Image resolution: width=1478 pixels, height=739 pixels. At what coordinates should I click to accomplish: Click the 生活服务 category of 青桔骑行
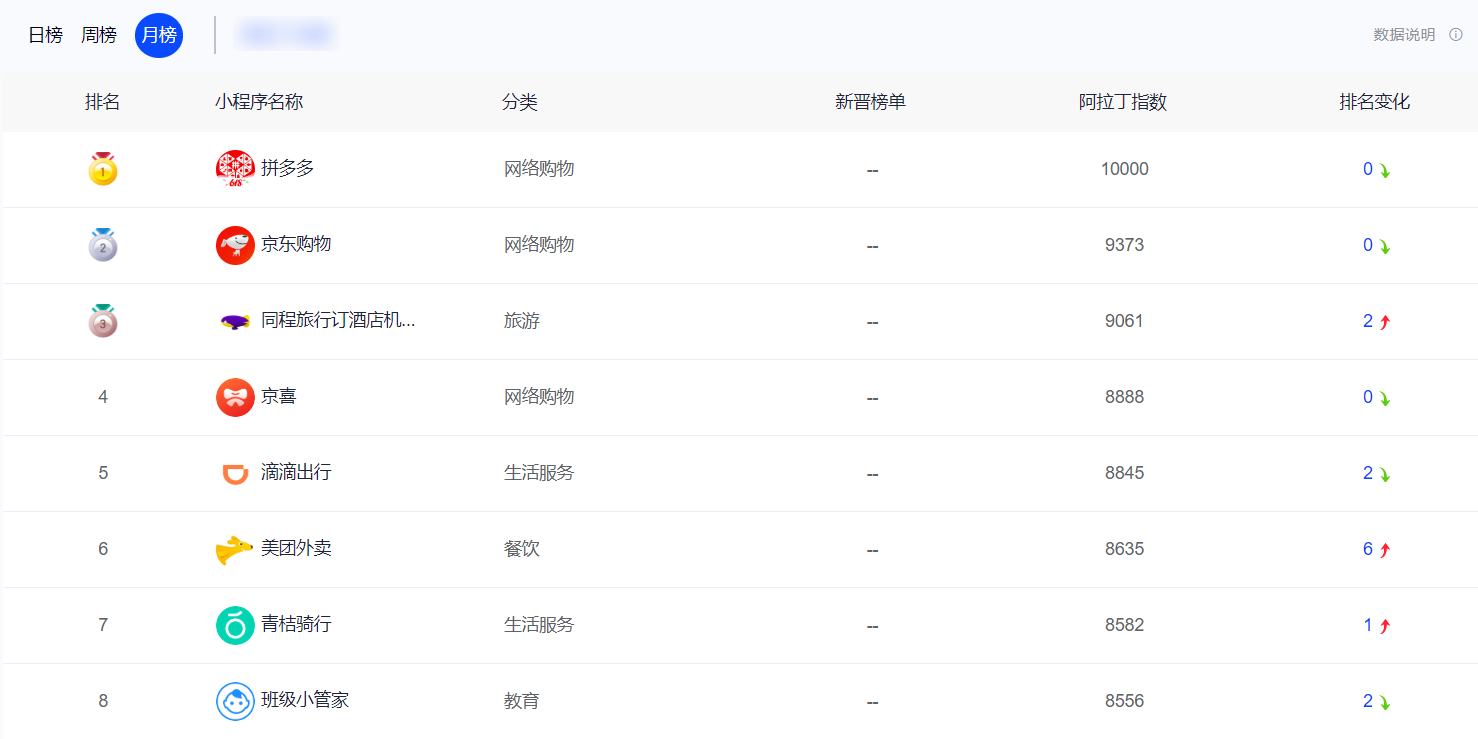pyautogui.click(x=539, y=625)
